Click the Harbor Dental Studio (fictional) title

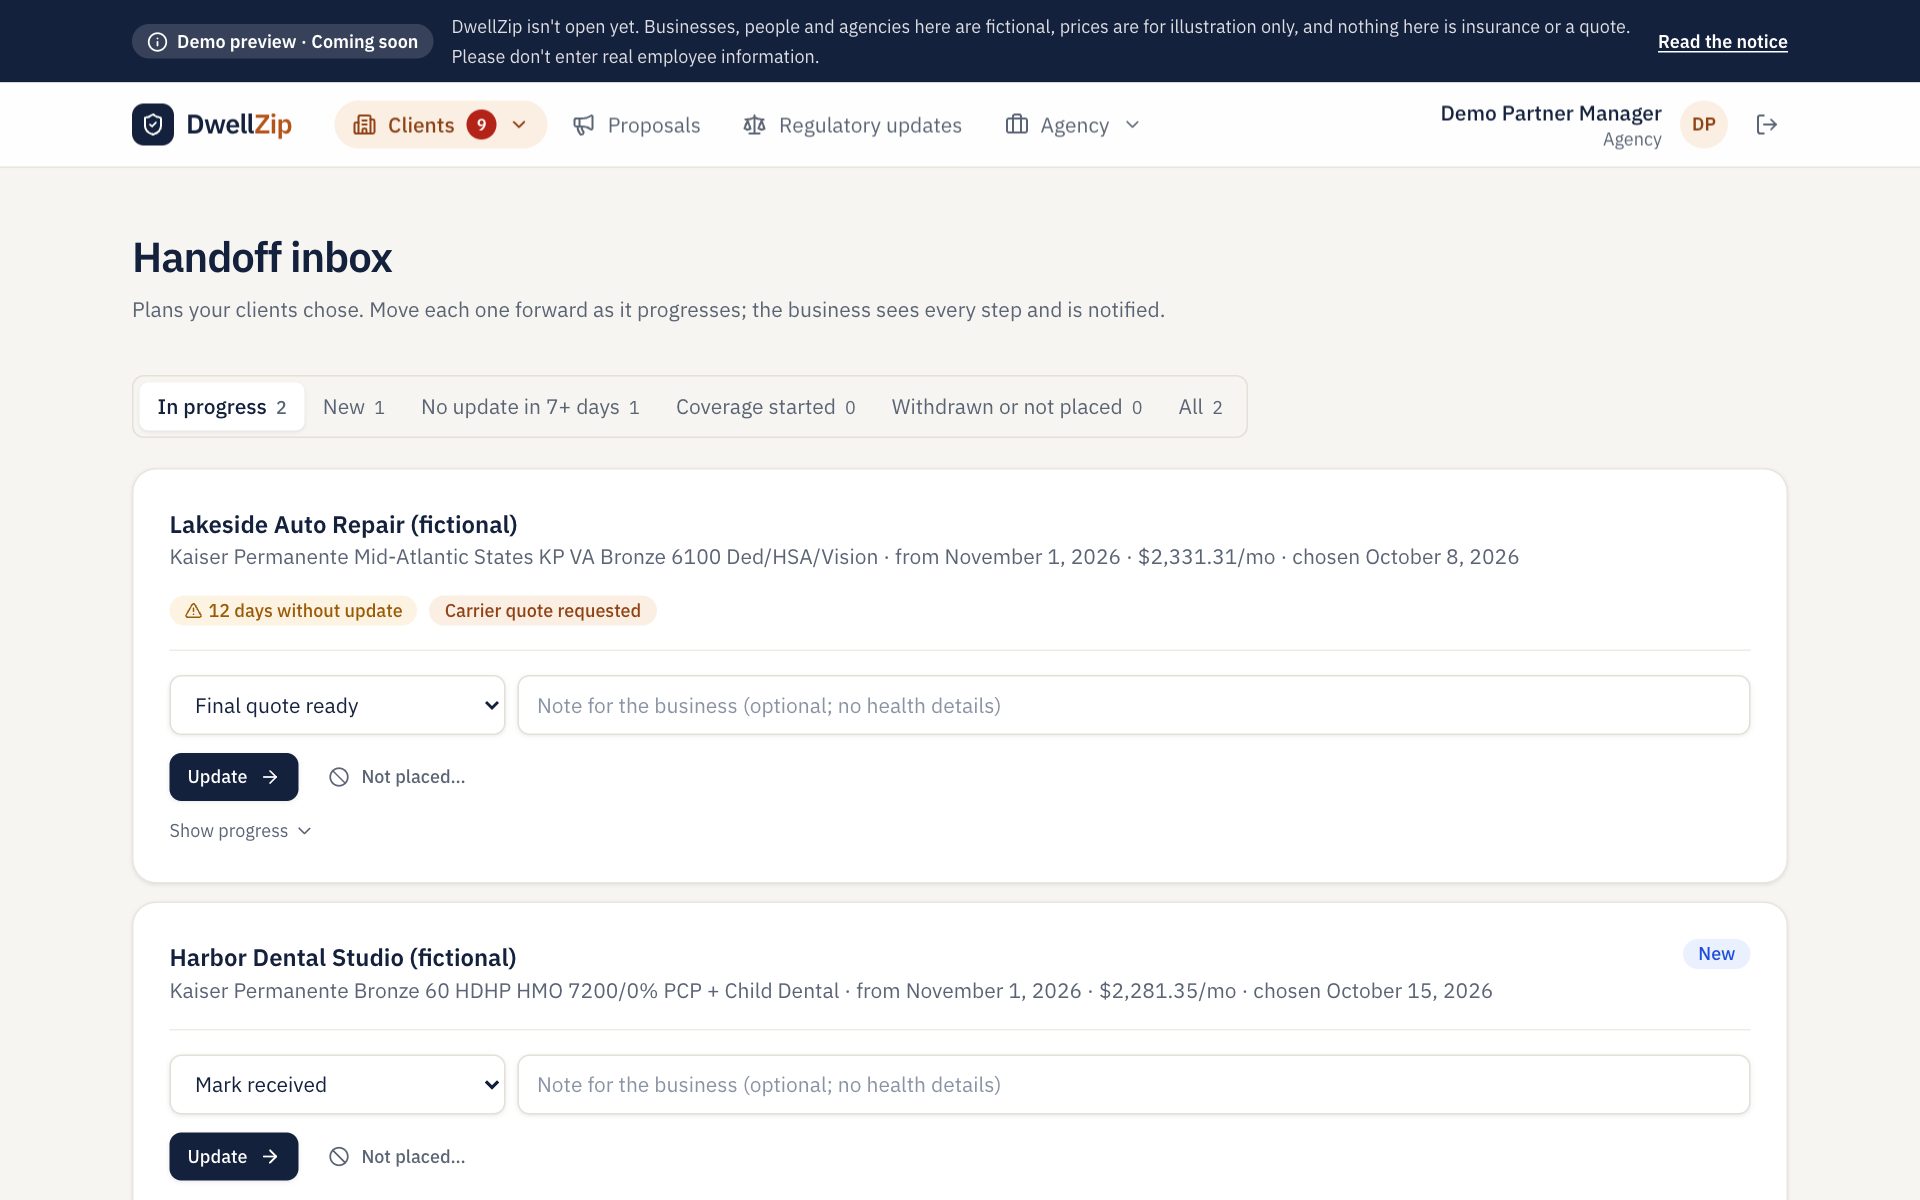point(343,958)
